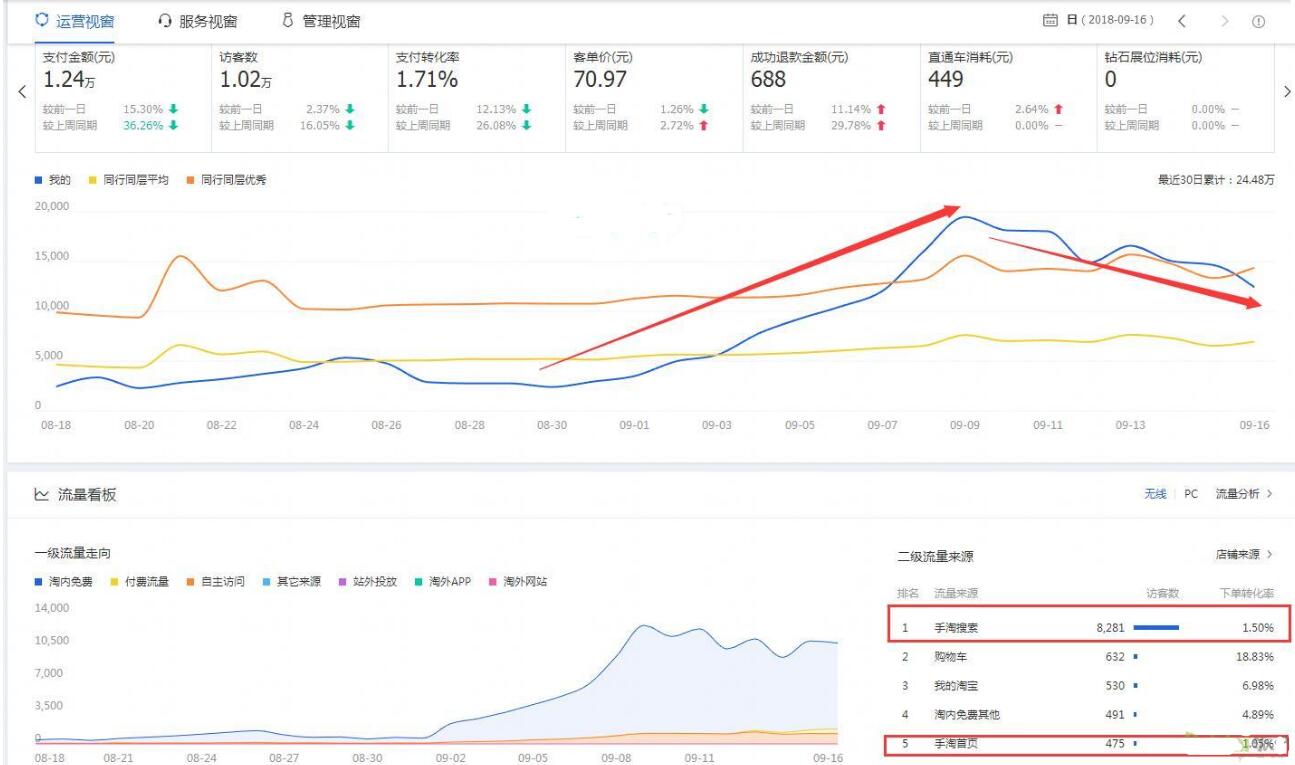
Task: Click the 29.78% week-over-week refund change
Action: coord(851,125)
